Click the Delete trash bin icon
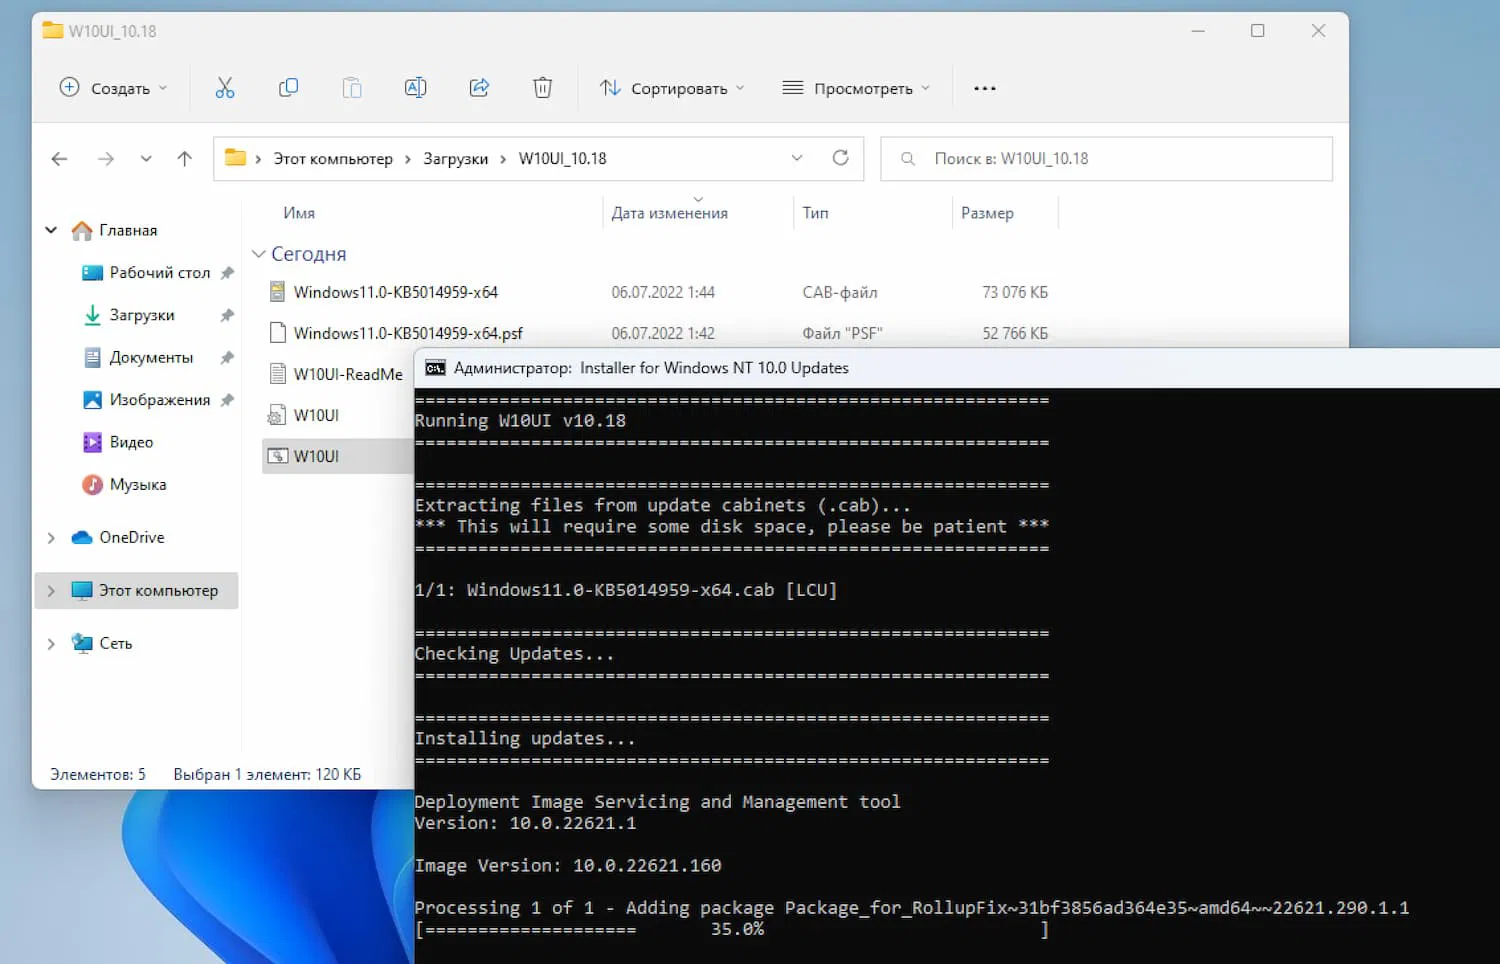The image size is (1500, 964). click(x=542, y=88)
